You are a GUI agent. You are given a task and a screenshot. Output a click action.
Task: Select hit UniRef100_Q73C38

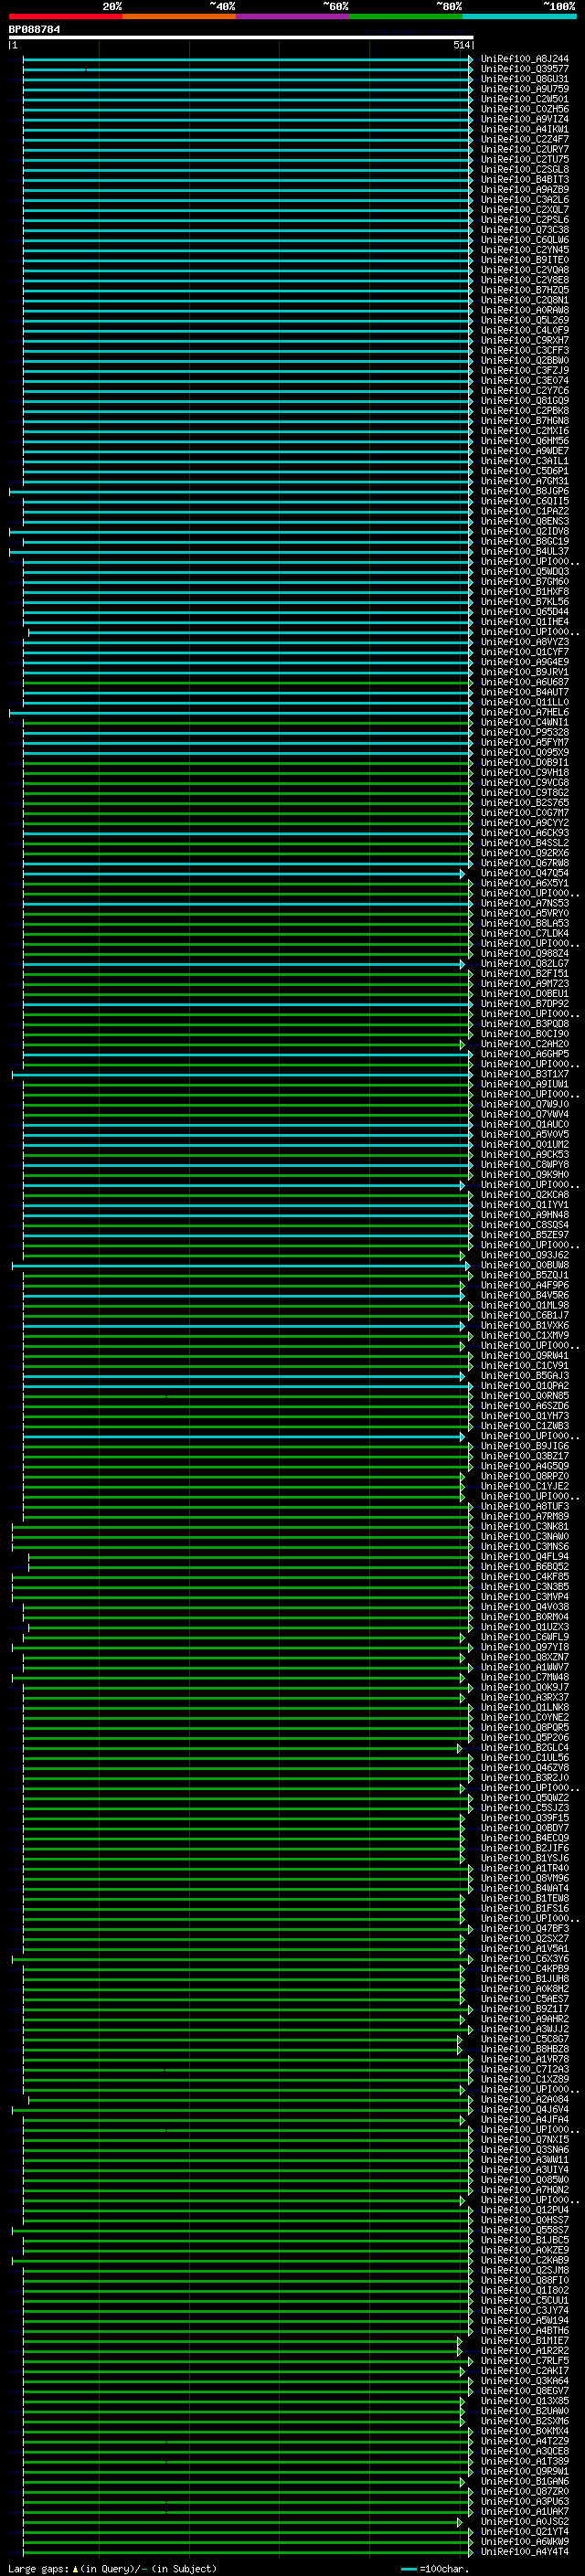pos(525,230)
